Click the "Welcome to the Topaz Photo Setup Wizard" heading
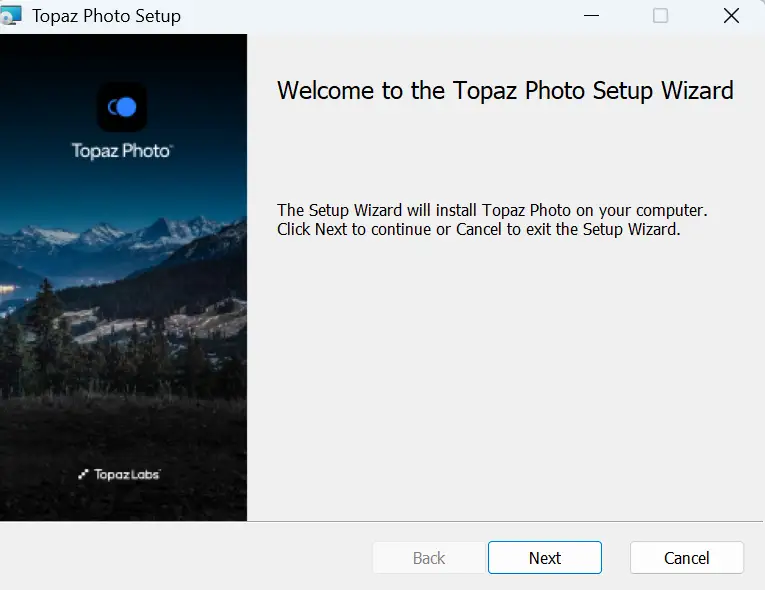 505,91
